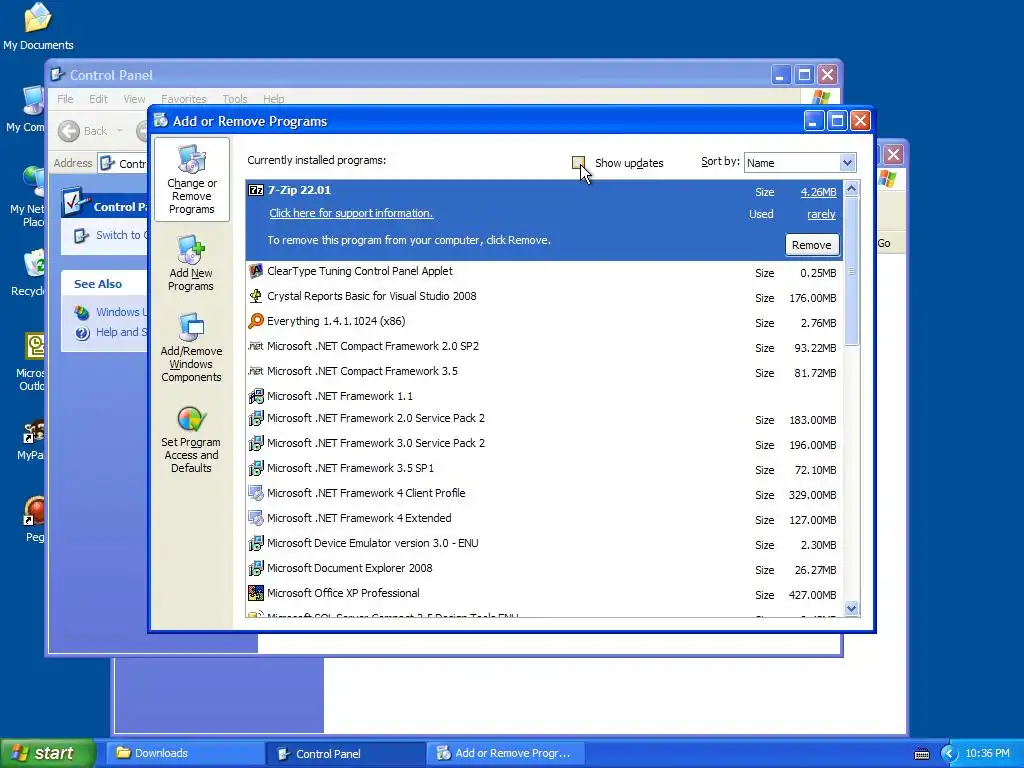Select ClearType Tuning Control Panel Applet entry
The height and width of the screenshot is (768, 1024).
coord(544,272)
